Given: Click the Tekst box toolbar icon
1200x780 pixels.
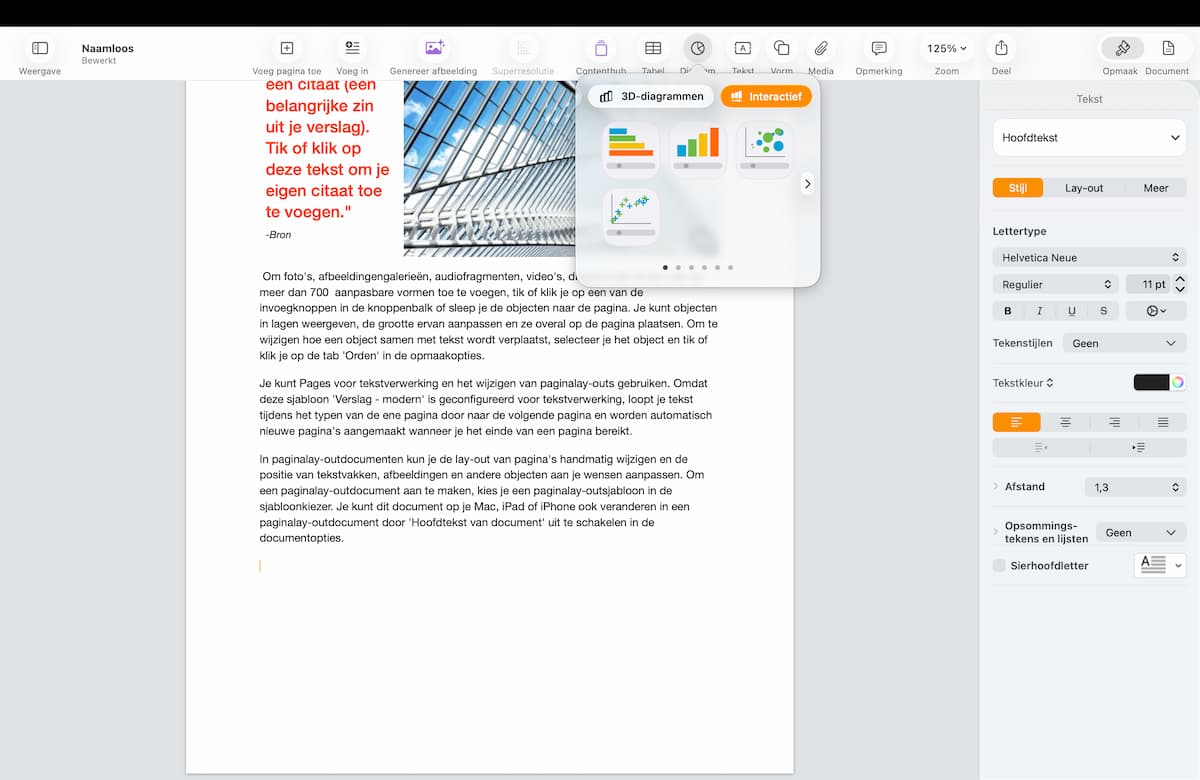Looking at the screenshot, I should pyautogui.click(x=743, y=48).
